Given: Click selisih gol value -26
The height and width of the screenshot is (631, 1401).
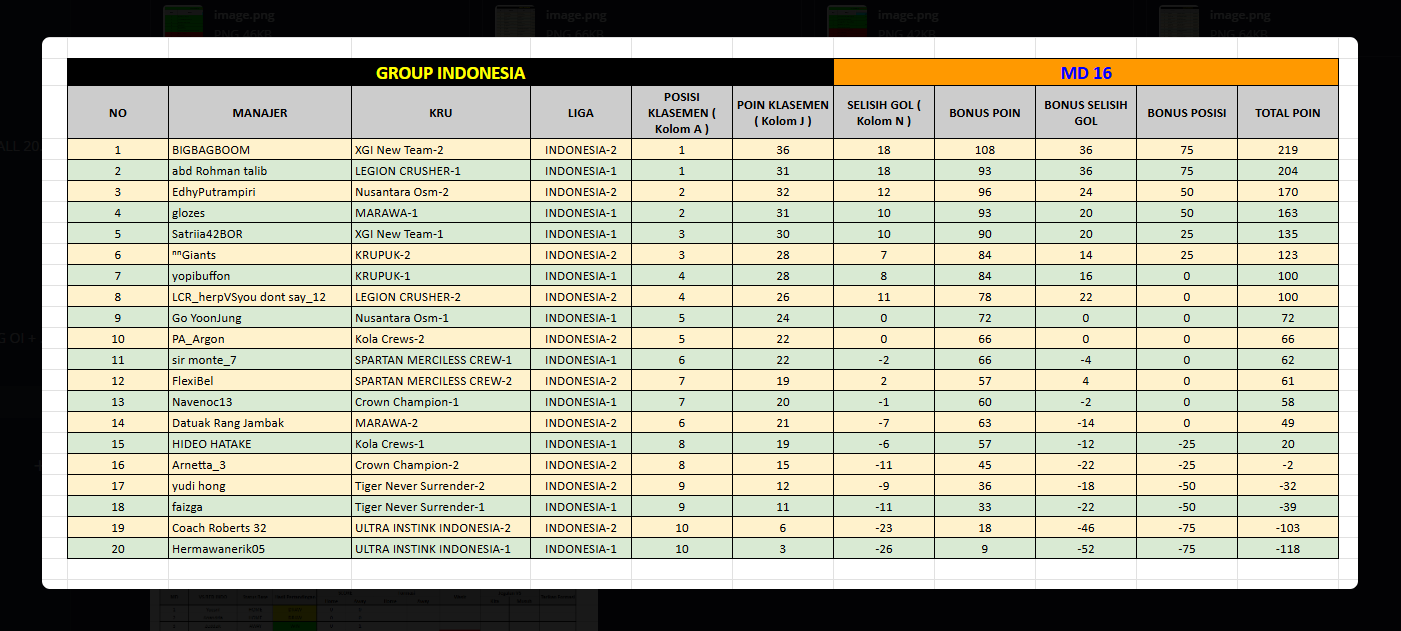Looking at the screenshot, I should tap(884, 549).
